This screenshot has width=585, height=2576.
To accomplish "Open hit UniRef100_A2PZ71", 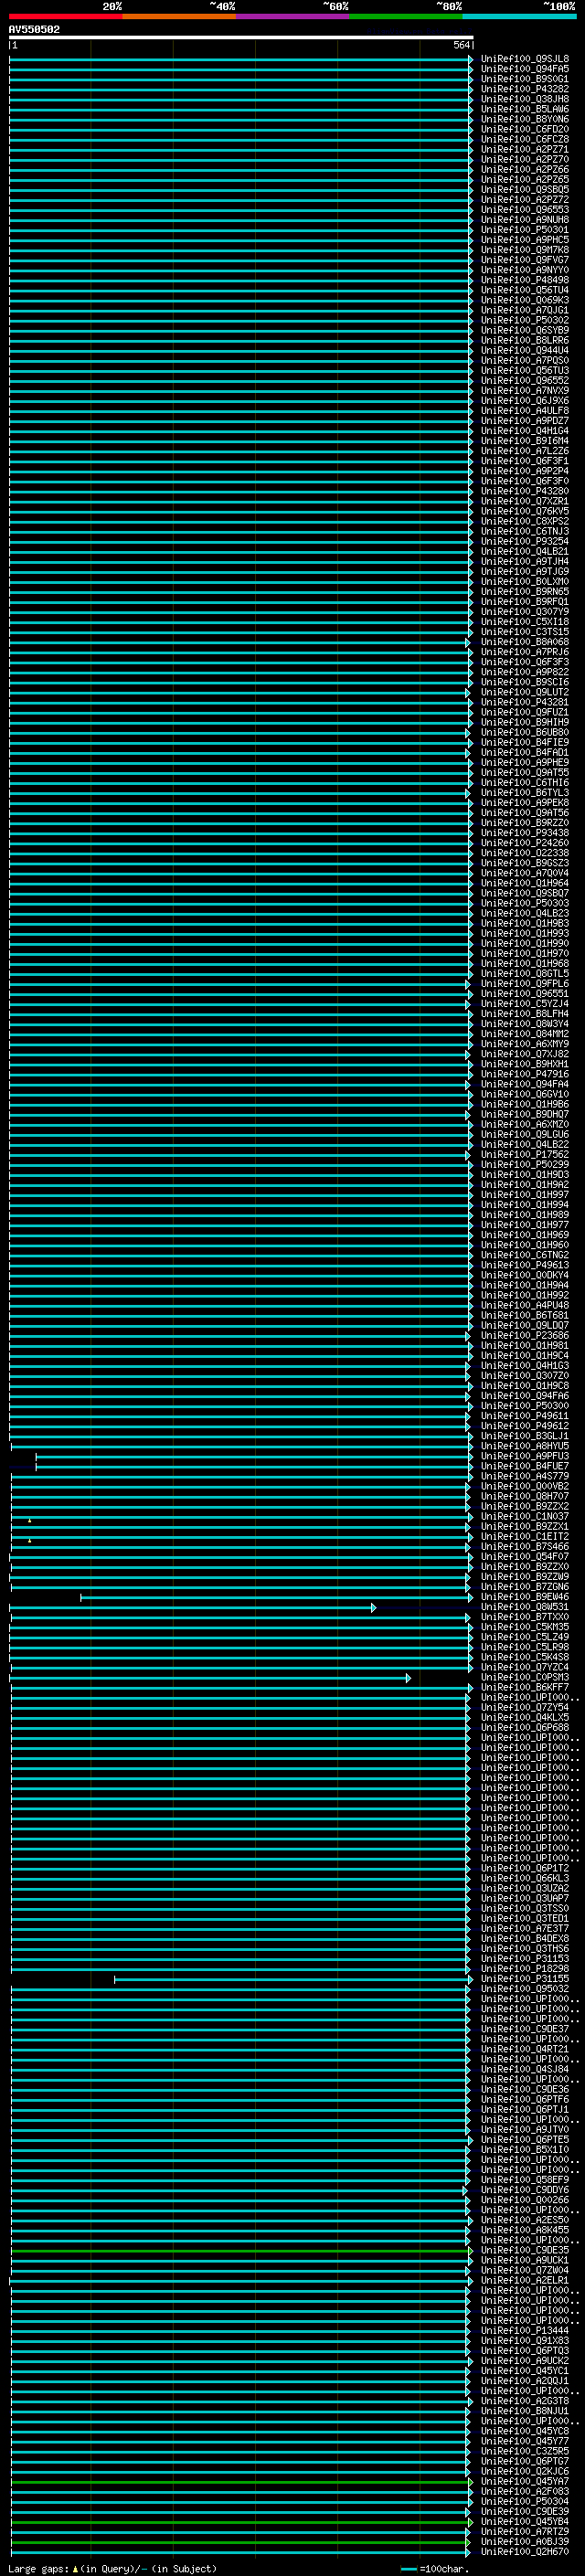I will 525,149.
